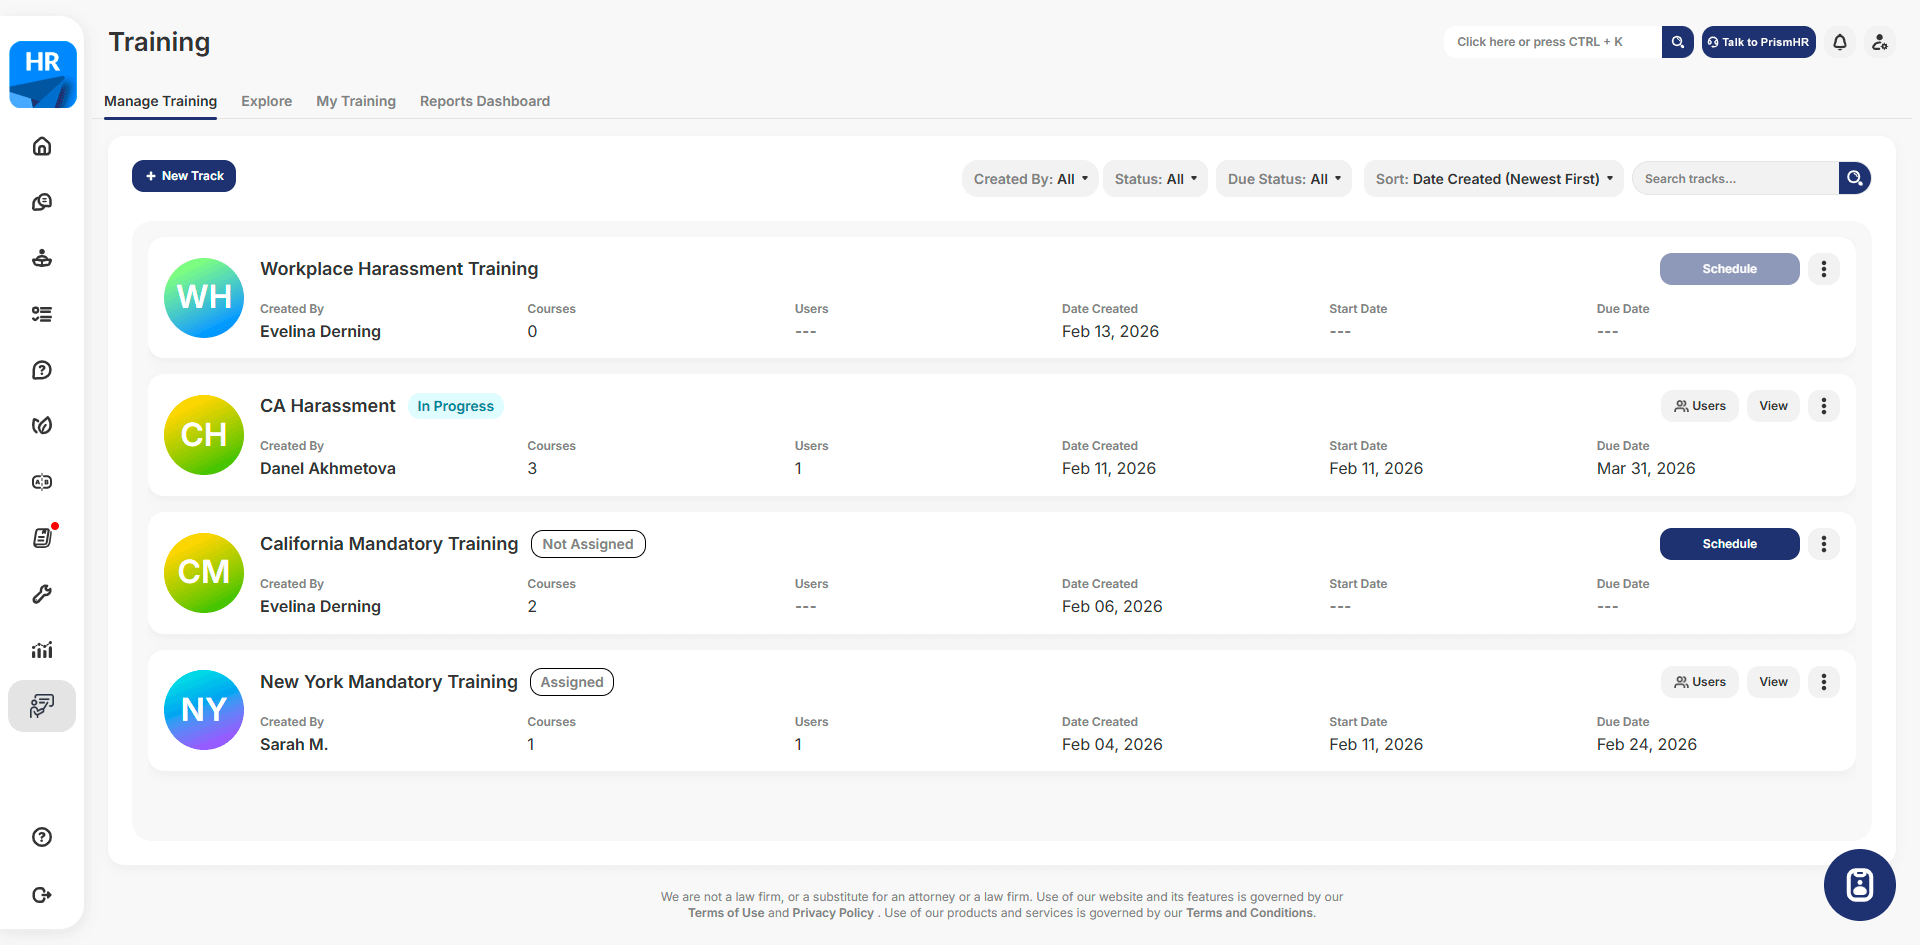The image size is (1920, 945).
Task: Click the Search tracks input field
Action: pyautogui.click(x=1735, y=179)
